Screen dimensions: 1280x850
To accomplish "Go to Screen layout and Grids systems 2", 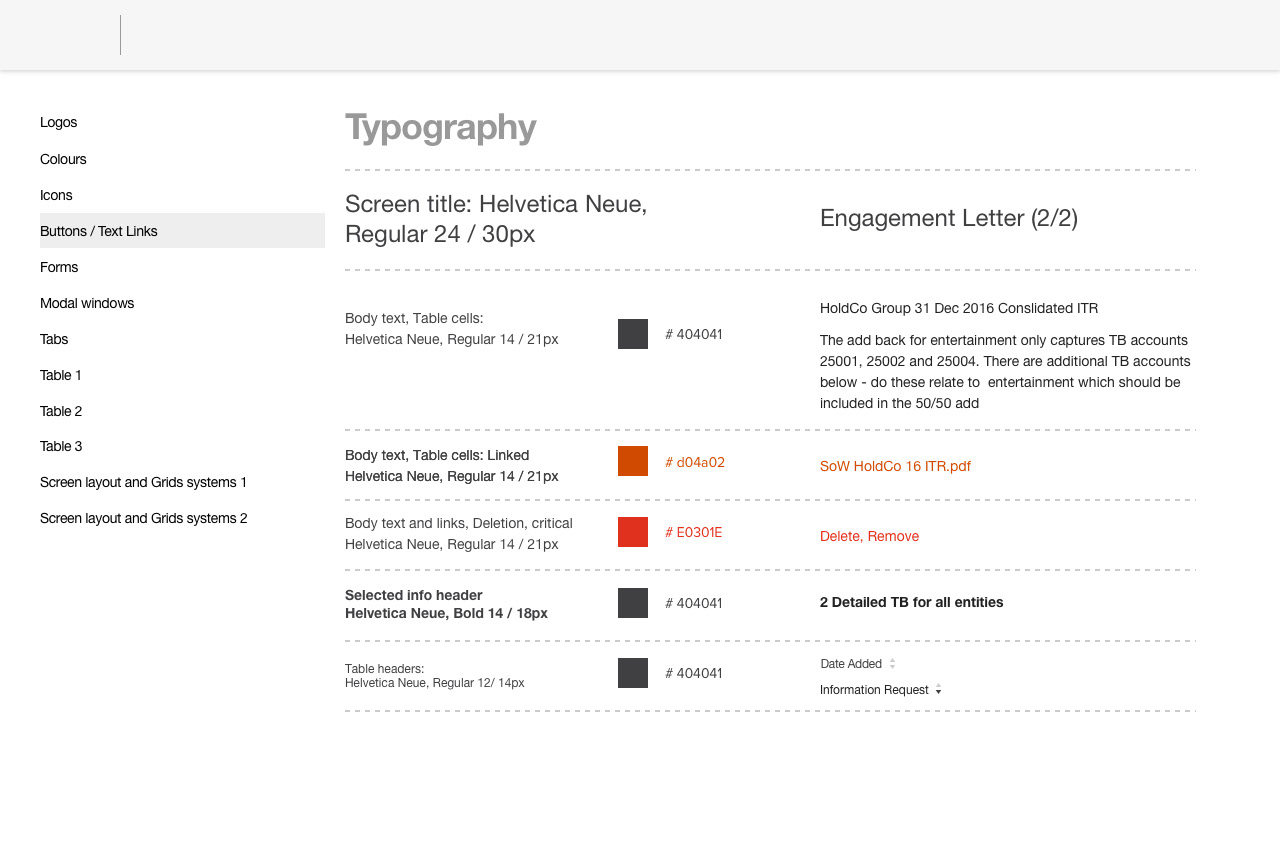I will [143, 518].
